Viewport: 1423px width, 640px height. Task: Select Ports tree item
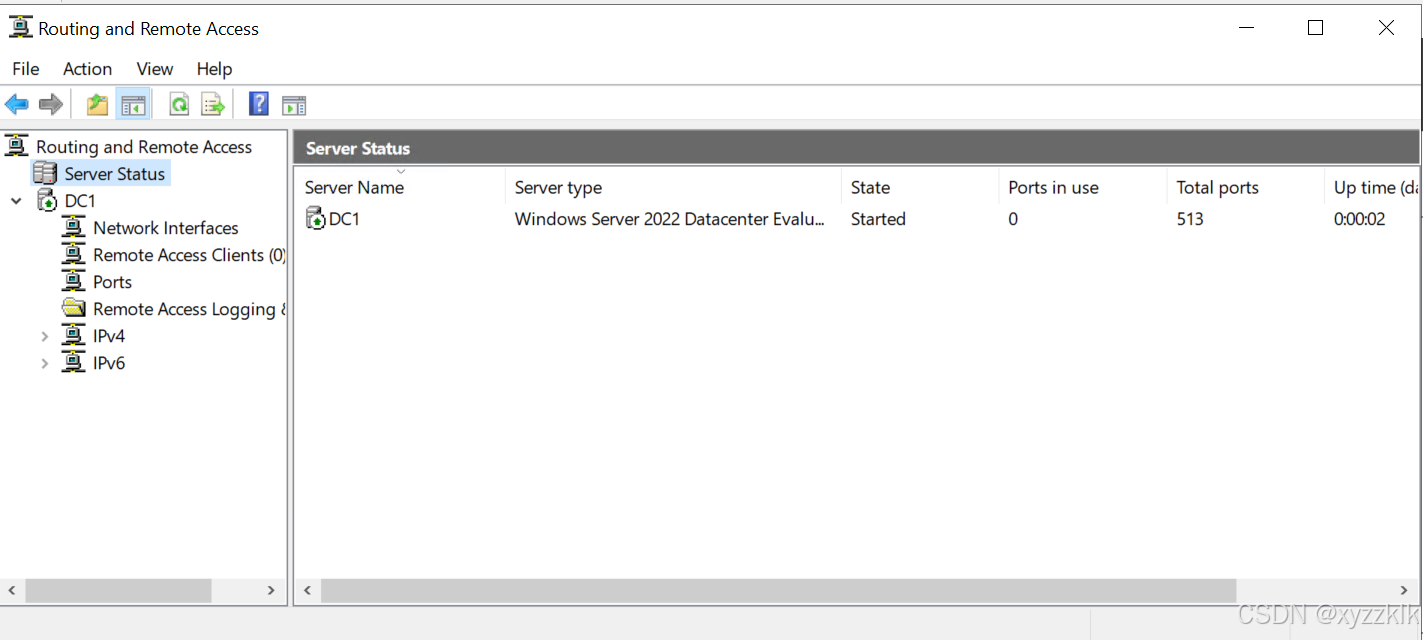(x=112, y=281)
